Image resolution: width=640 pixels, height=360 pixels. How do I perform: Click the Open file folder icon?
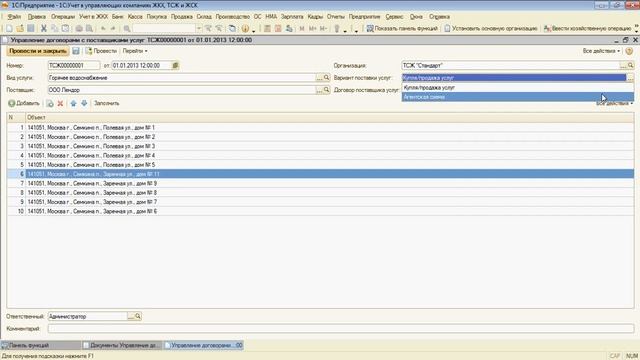tap(20, 29)
